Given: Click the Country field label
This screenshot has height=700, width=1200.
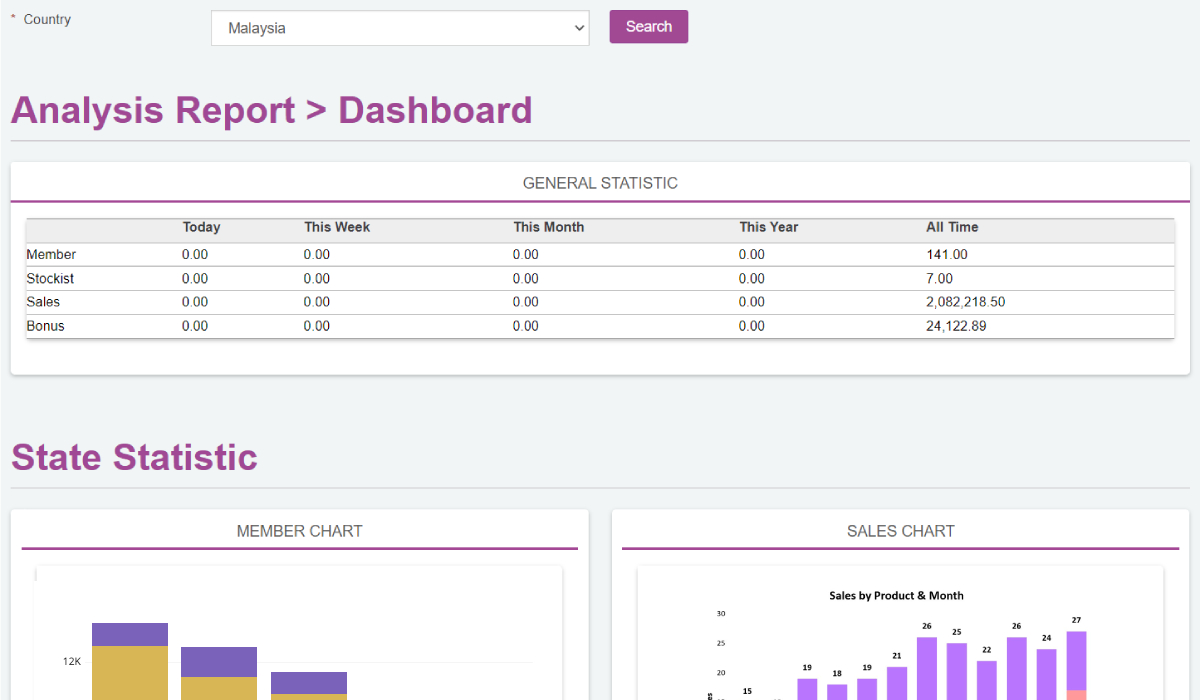Looking at the screenshot, I should (47, 19).
